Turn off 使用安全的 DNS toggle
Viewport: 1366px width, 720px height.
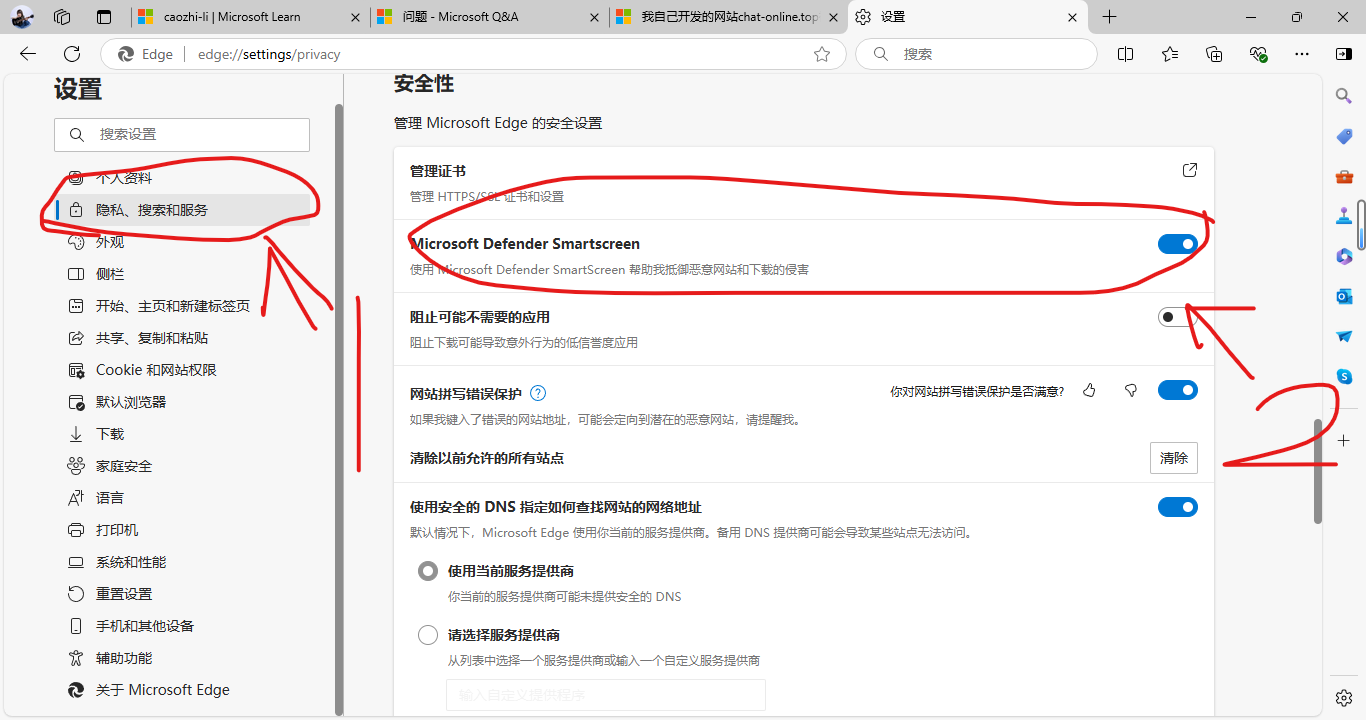[1178, 507]
